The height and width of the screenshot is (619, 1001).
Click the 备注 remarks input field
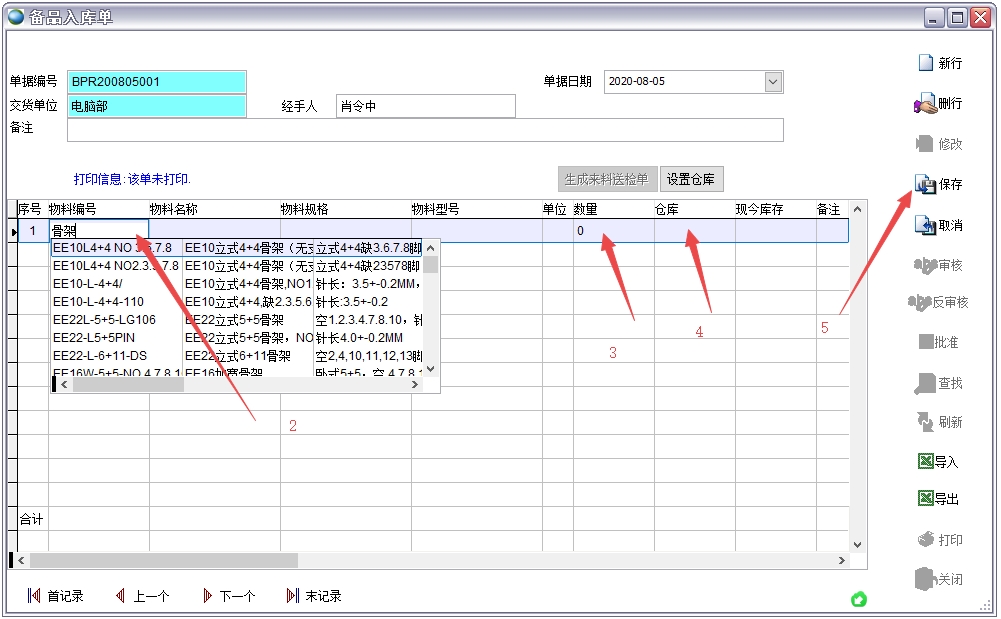pyautogui.click(x=425, y=130)
